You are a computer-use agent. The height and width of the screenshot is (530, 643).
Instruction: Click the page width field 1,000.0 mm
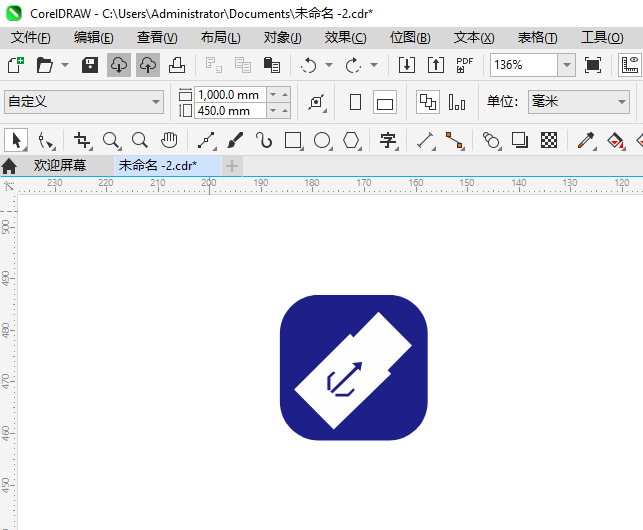(230, 95)
